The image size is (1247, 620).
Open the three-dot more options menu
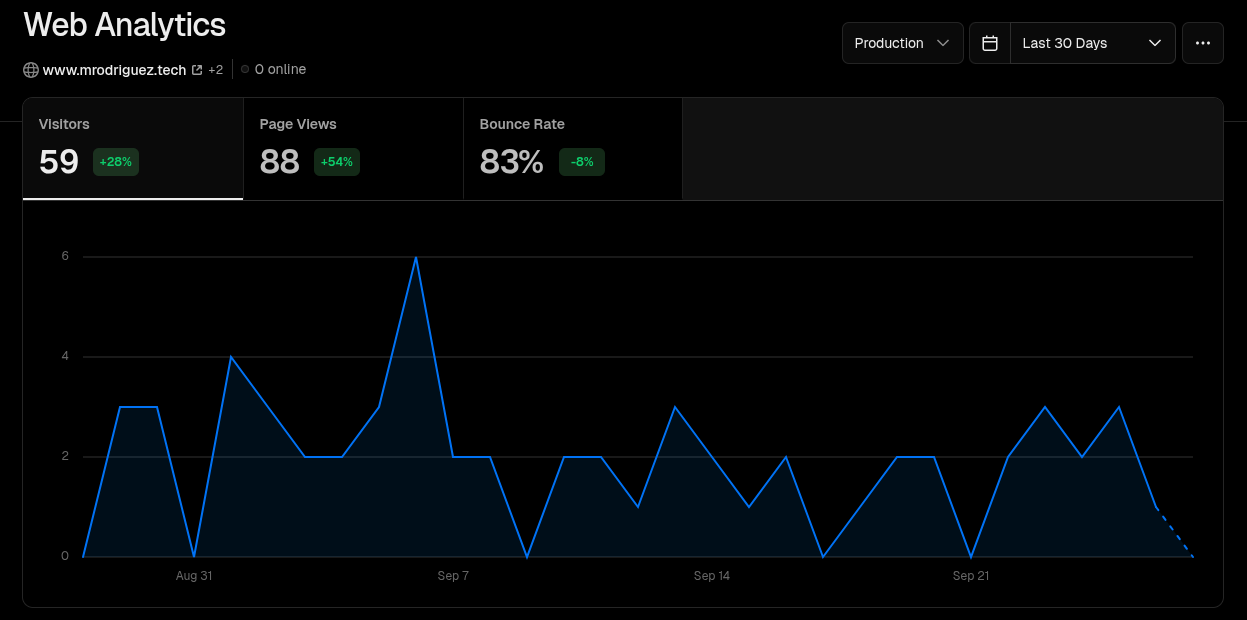click(x=1202, y=43)
